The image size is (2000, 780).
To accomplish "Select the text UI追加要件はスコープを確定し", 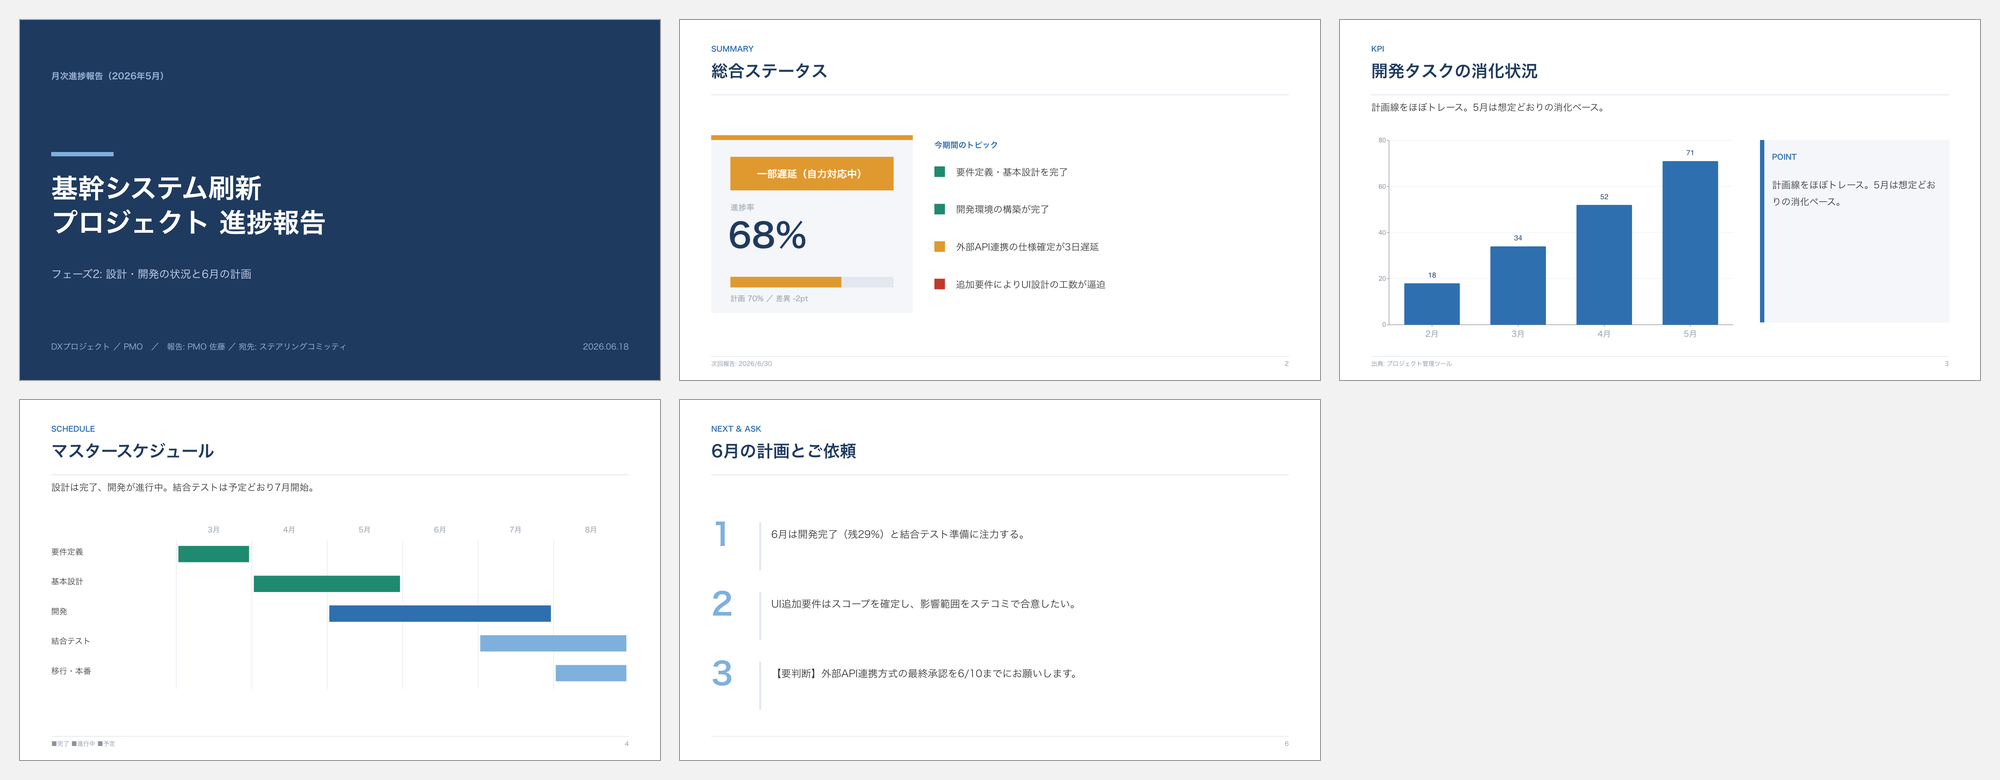I will click(x=925, y=604).
